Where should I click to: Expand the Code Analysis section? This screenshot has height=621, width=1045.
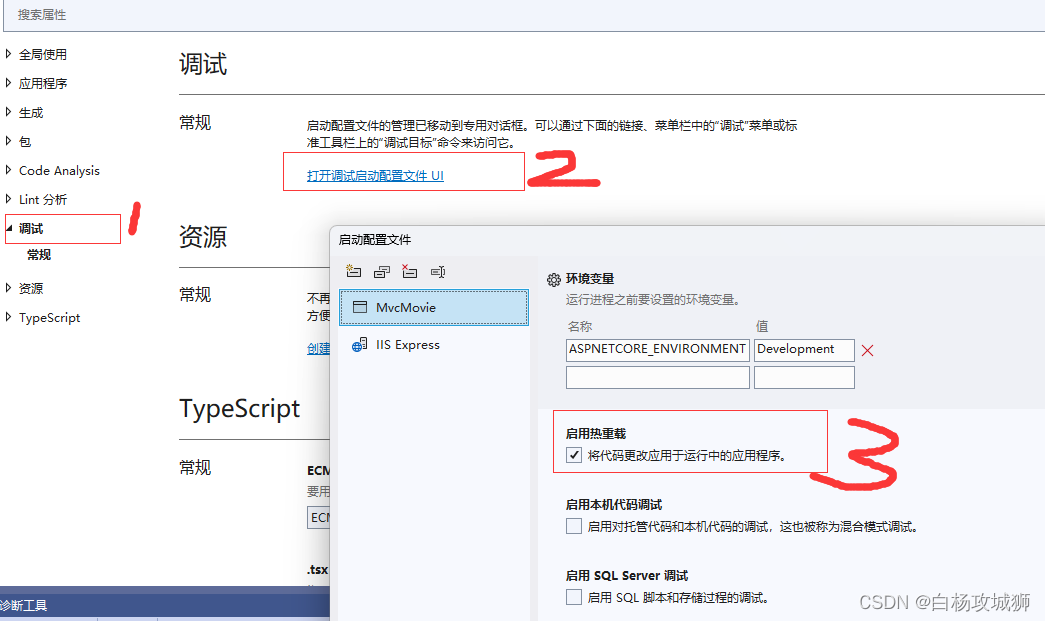(58, 170)
